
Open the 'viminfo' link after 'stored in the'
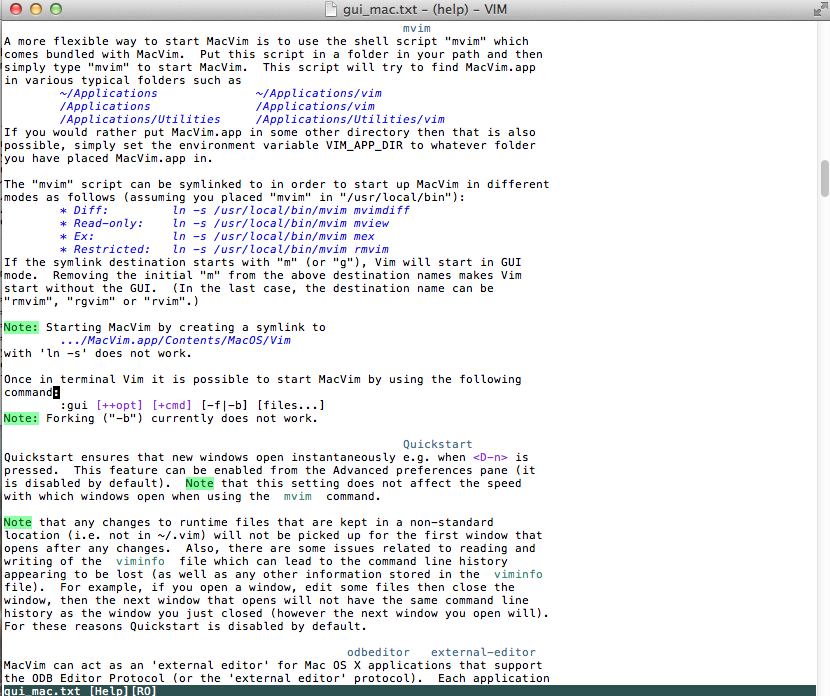(518, 574)
